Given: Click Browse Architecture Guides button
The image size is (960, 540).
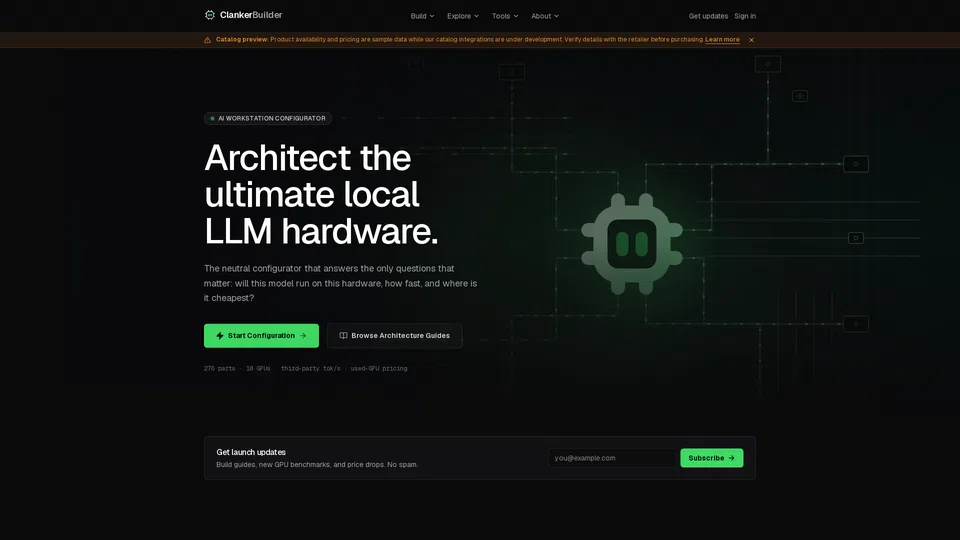Looking at the screenshot, I should (x=394, y=336).
